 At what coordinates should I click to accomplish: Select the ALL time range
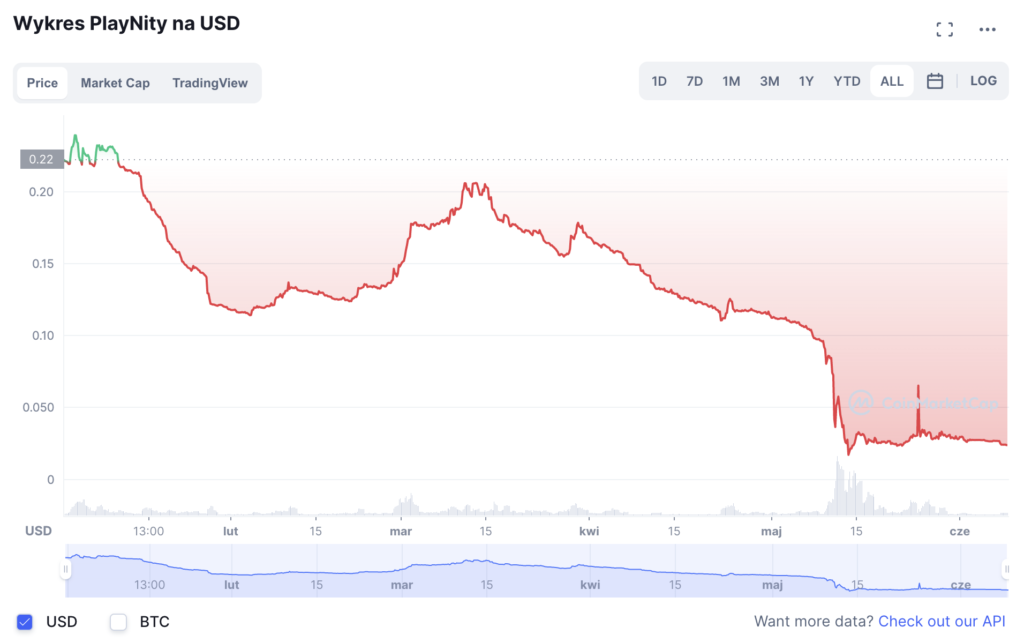click(x=891, y=81)
